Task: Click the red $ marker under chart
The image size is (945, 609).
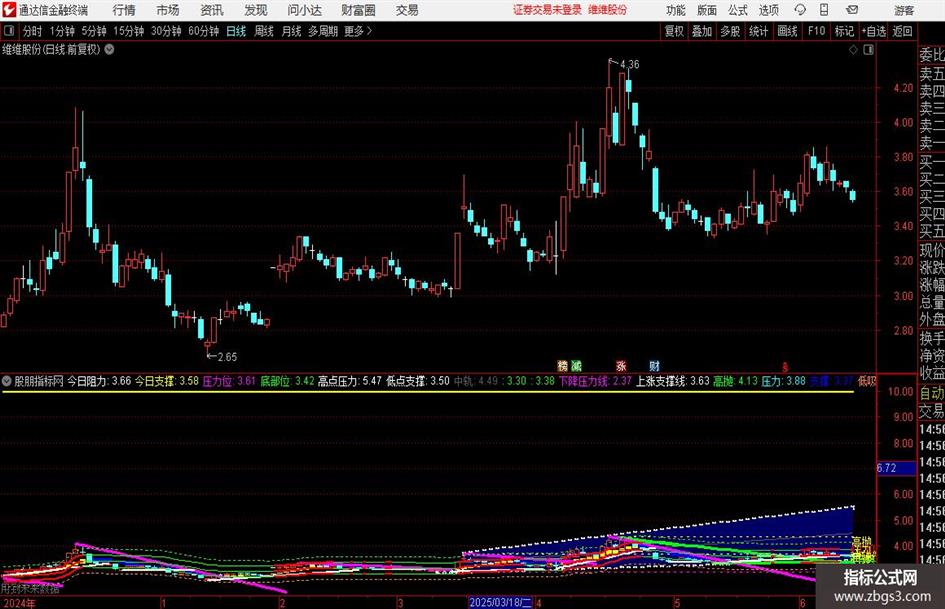Action: 785,366
